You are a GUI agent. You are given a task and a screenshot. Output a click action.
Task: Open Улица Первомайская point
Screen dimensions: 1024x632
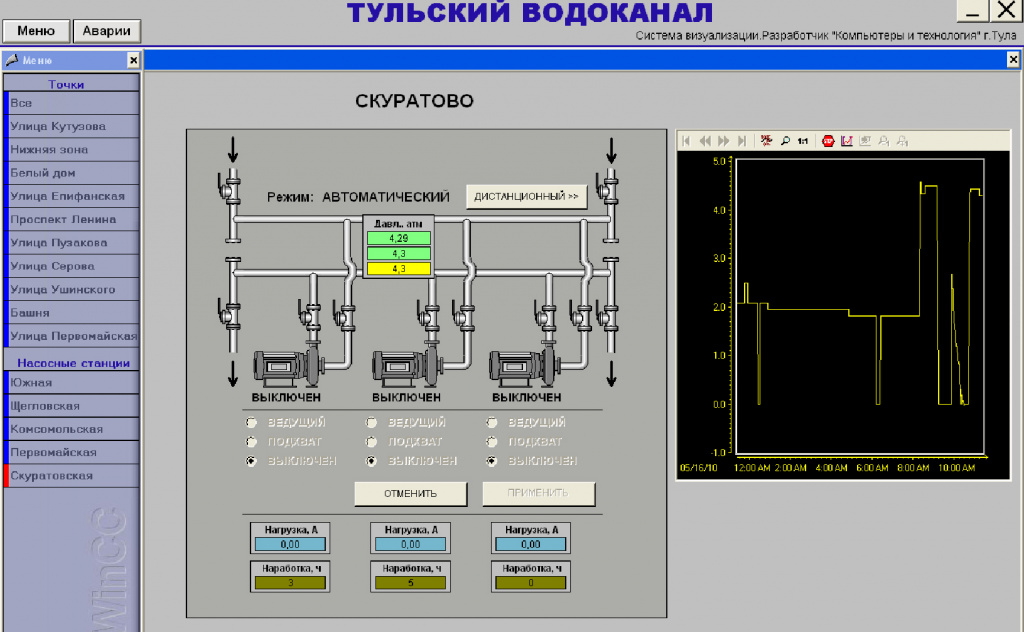tap(72, 336)
